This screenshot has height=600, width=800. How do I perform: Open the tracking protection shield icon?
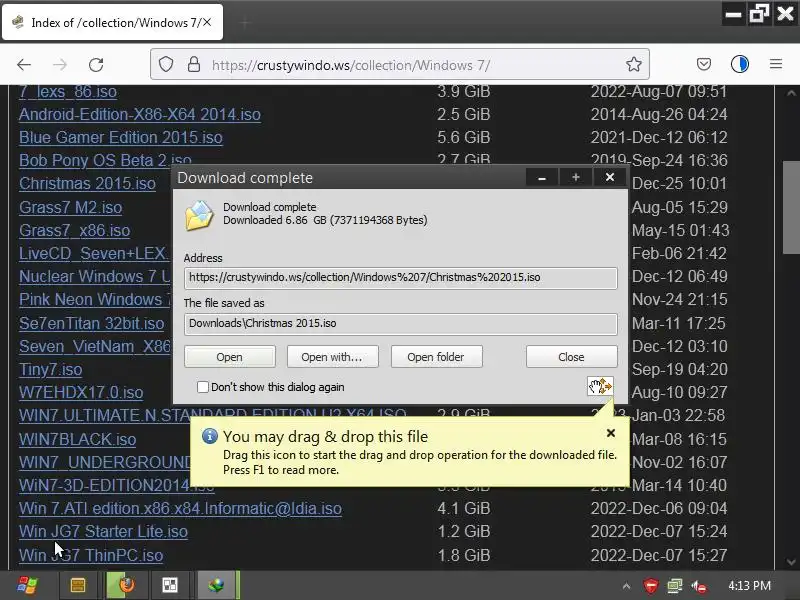click(166, 65)
